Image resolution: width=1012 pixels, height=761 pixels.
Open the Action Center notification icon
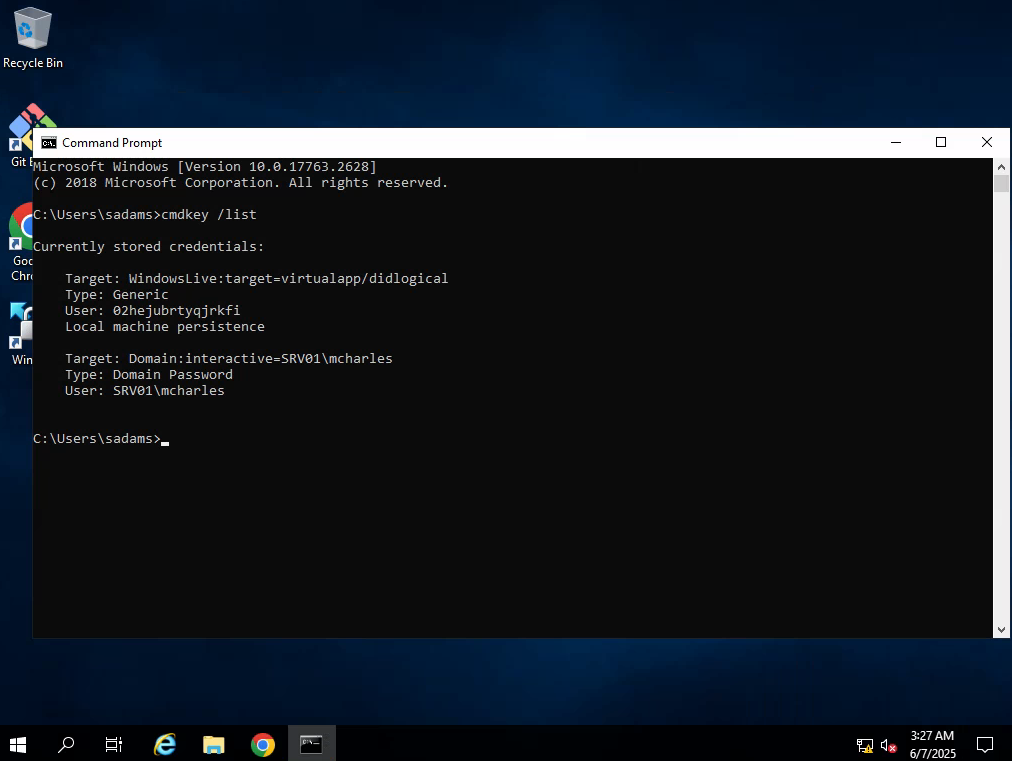(984, 744)
